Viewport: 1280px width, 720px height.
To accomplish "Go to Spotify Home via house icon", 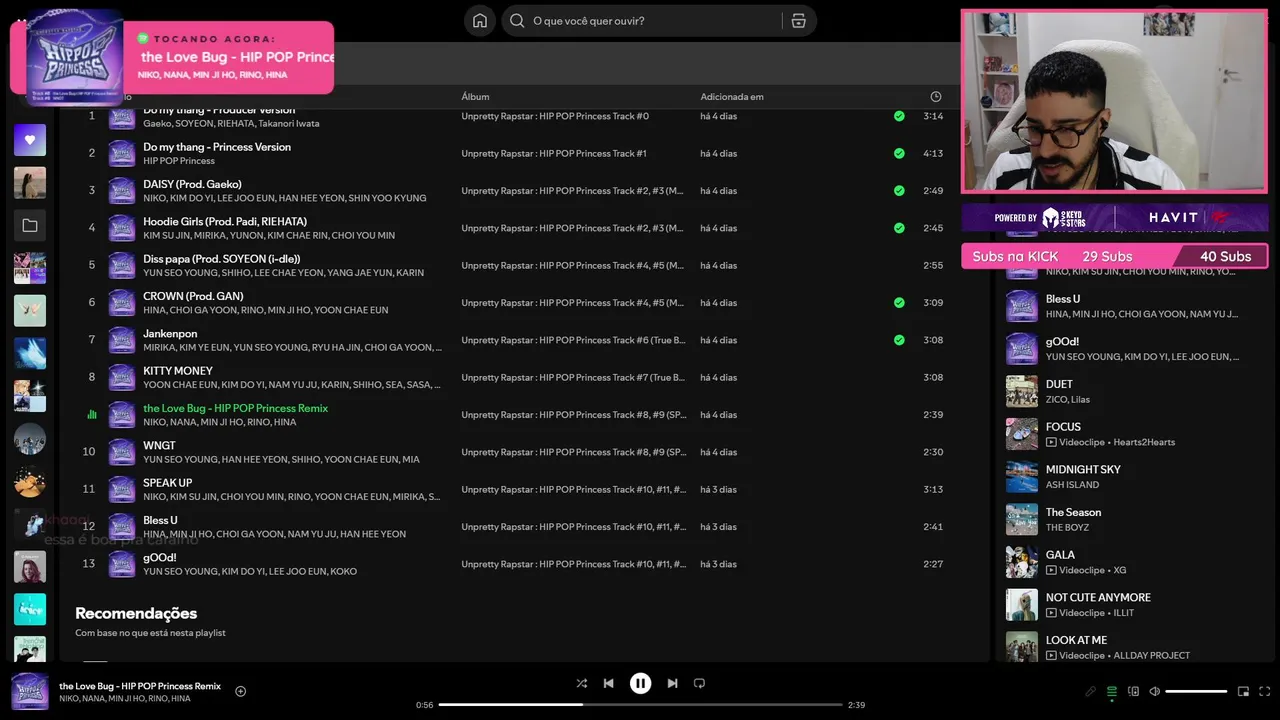I will (x=480, y=21).
